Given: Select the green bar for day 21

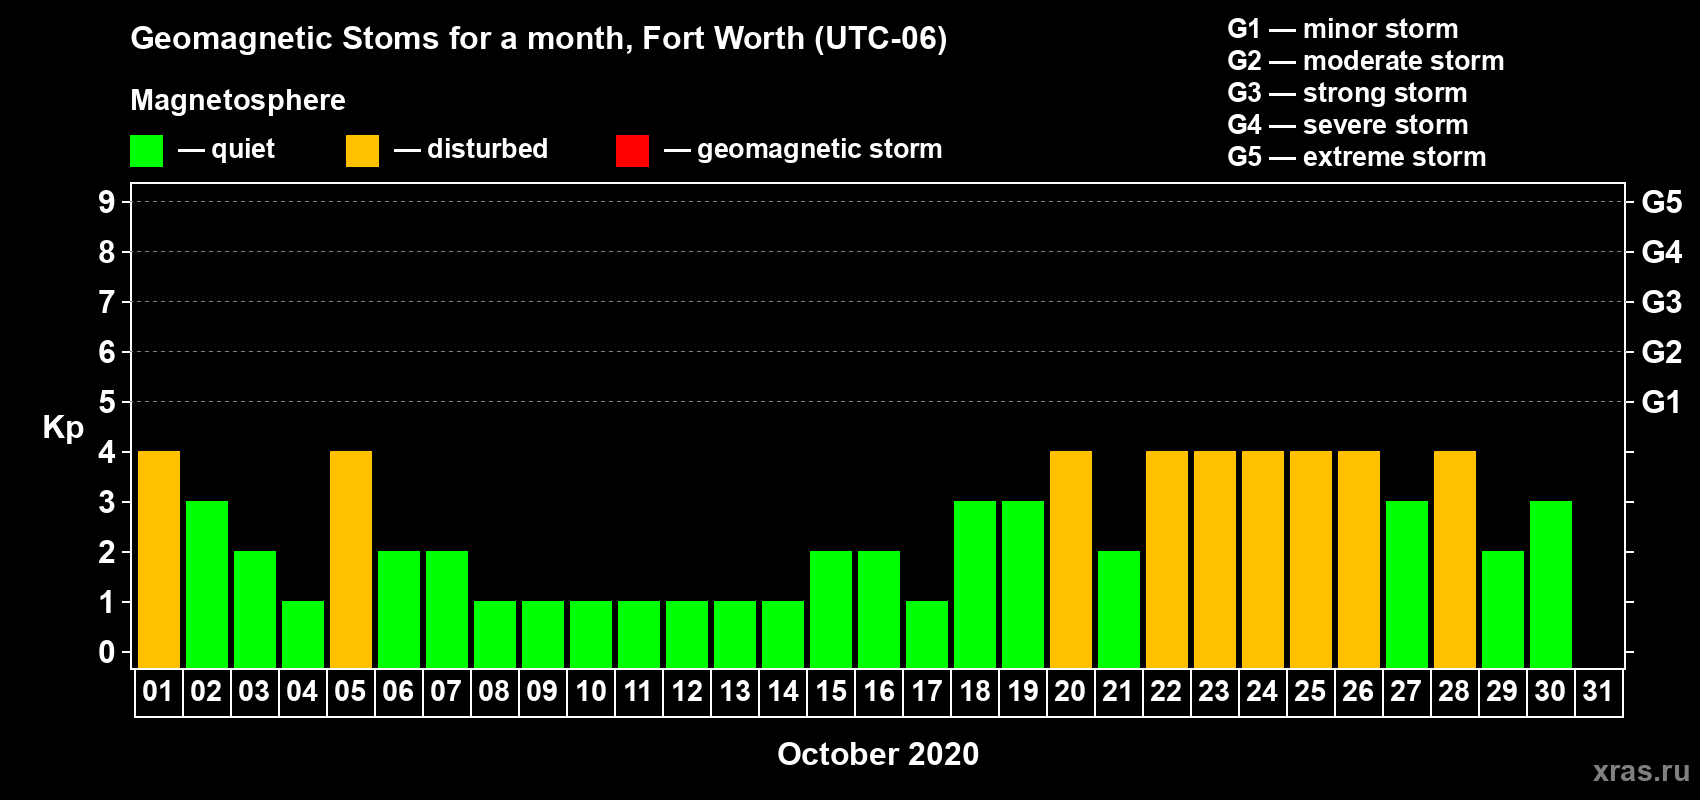Looking at the screenshot, I should [x=1119, y=609].
